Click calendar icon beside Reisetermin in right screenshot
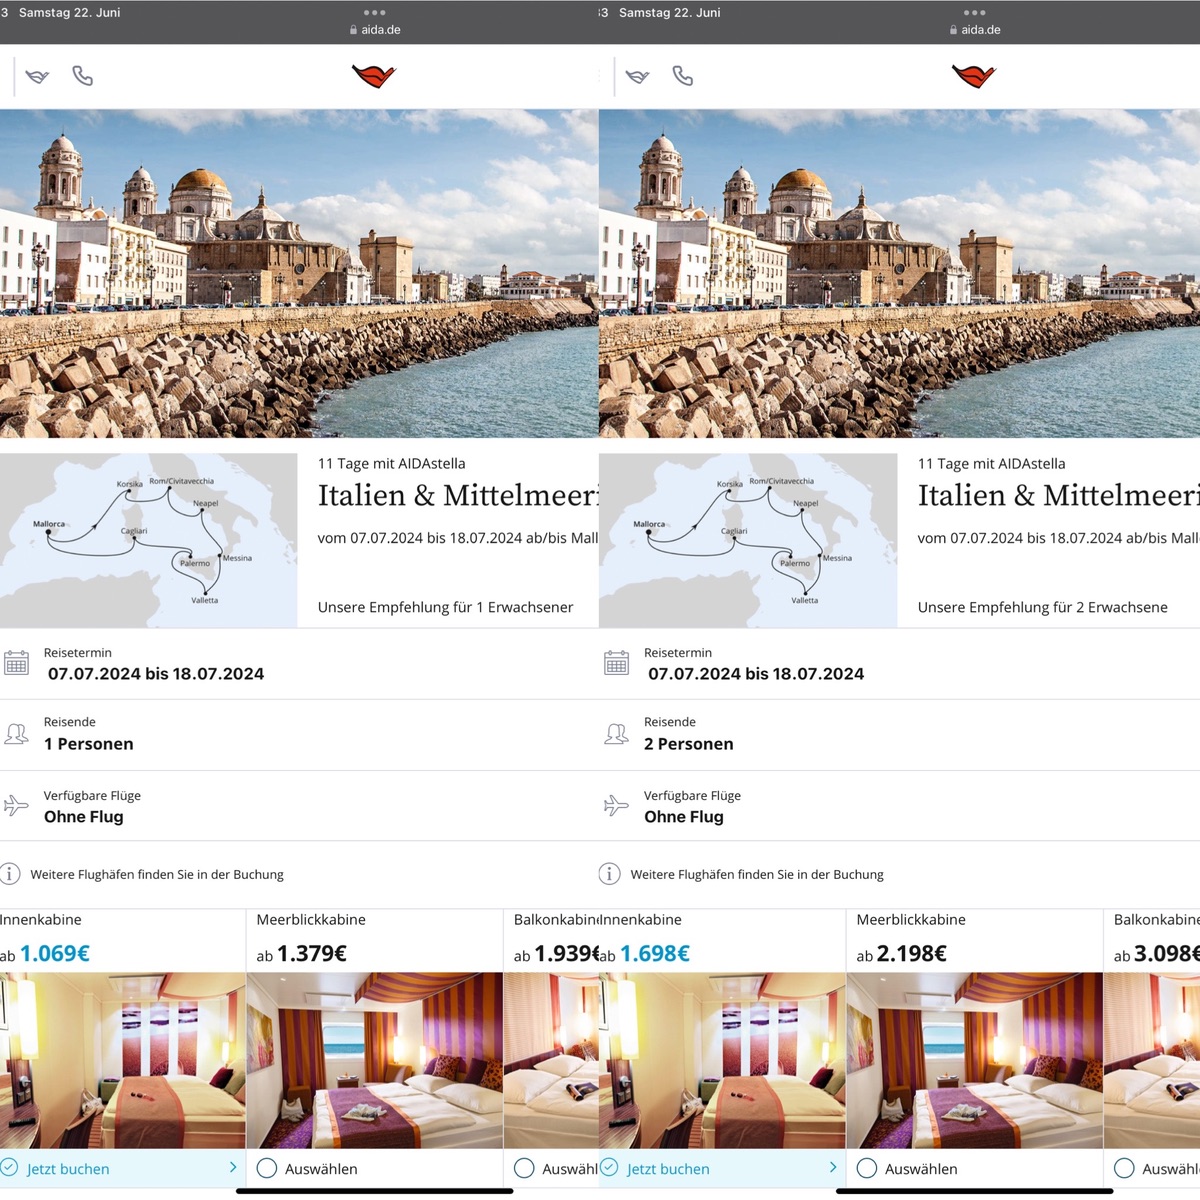The image size is (1200, 1200). tap(617, 663)
